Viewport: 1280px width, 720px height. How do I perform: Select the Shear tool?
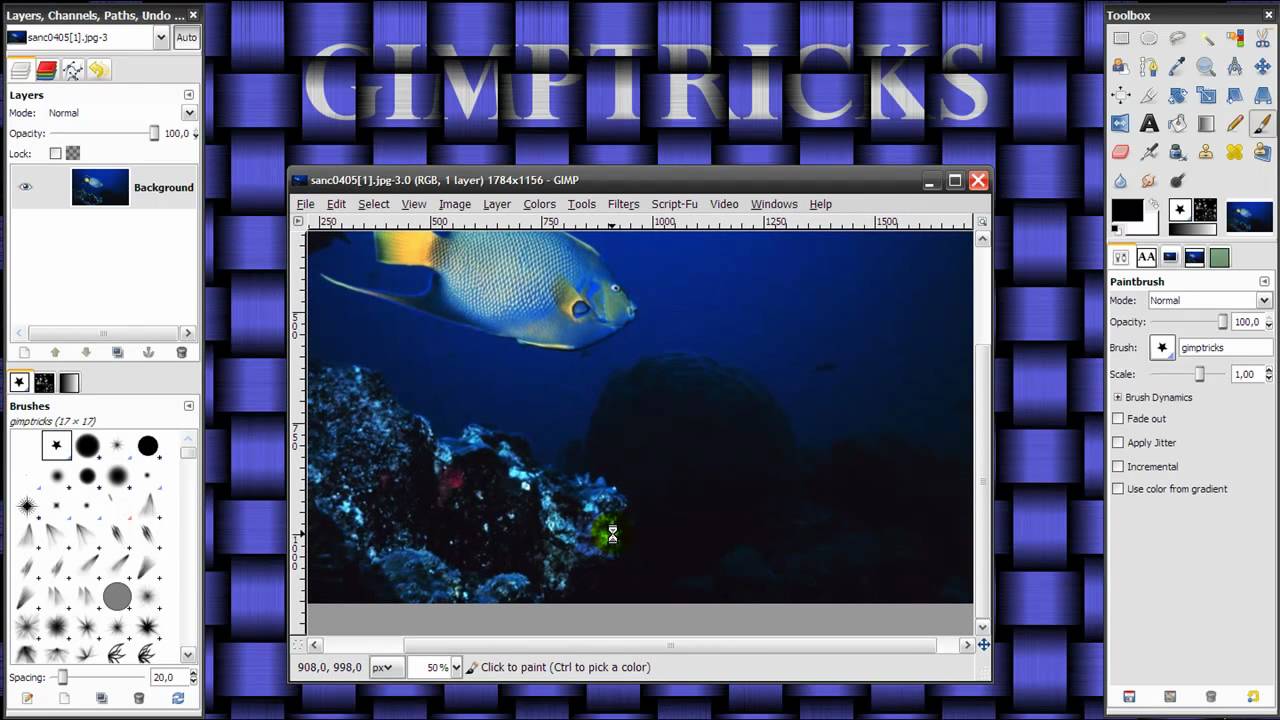click(x=1234, y=95)
